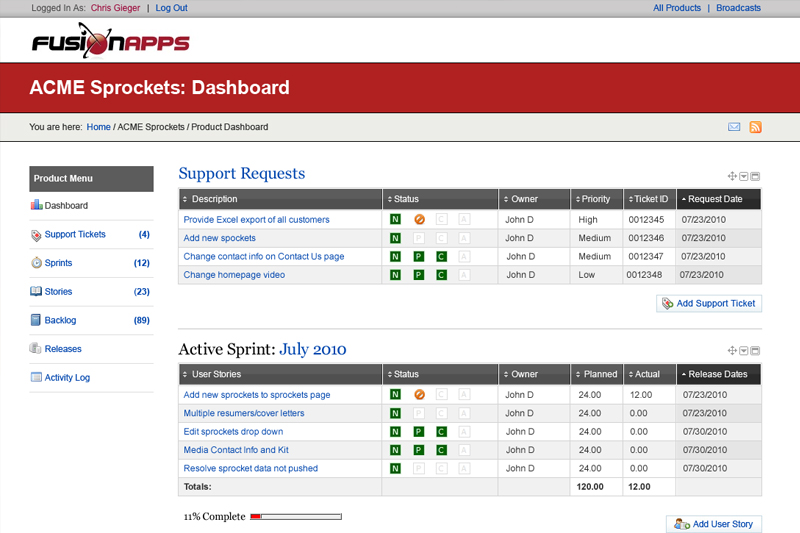The width and height of the screenshot is (800, 533).
Task: Sort Support Requests by Request Date column
Action: click(x=718, y=199)
